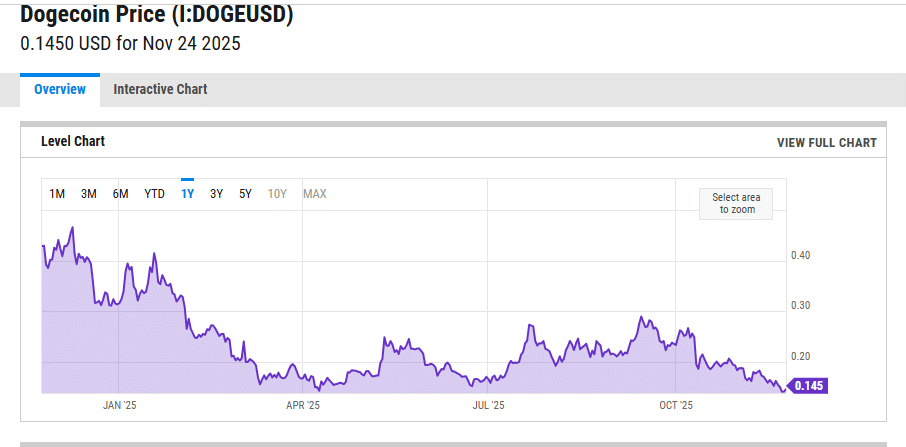This screenshot has width=906, height=447.
Task: Click the JAN '25 axis label
Action: [x=120, y=405]
